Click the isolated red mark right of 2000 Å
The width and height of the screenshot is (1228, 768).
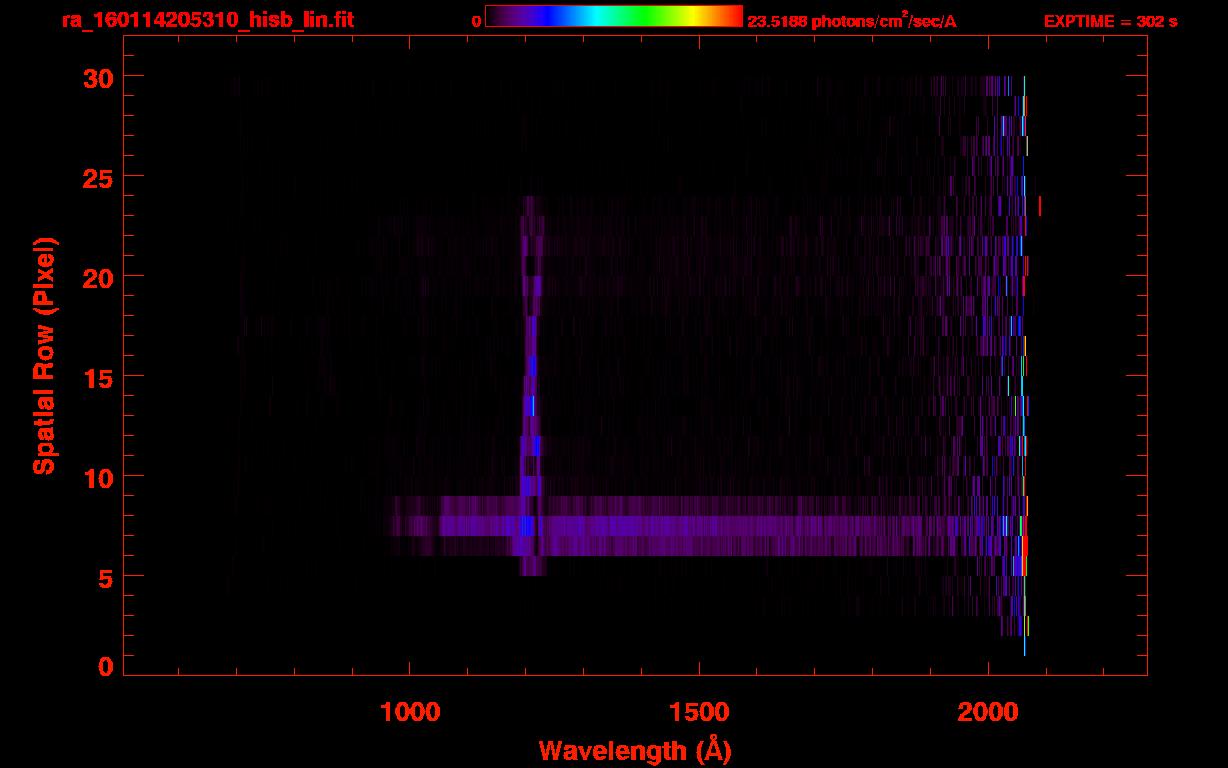[x=1040, y=205]
